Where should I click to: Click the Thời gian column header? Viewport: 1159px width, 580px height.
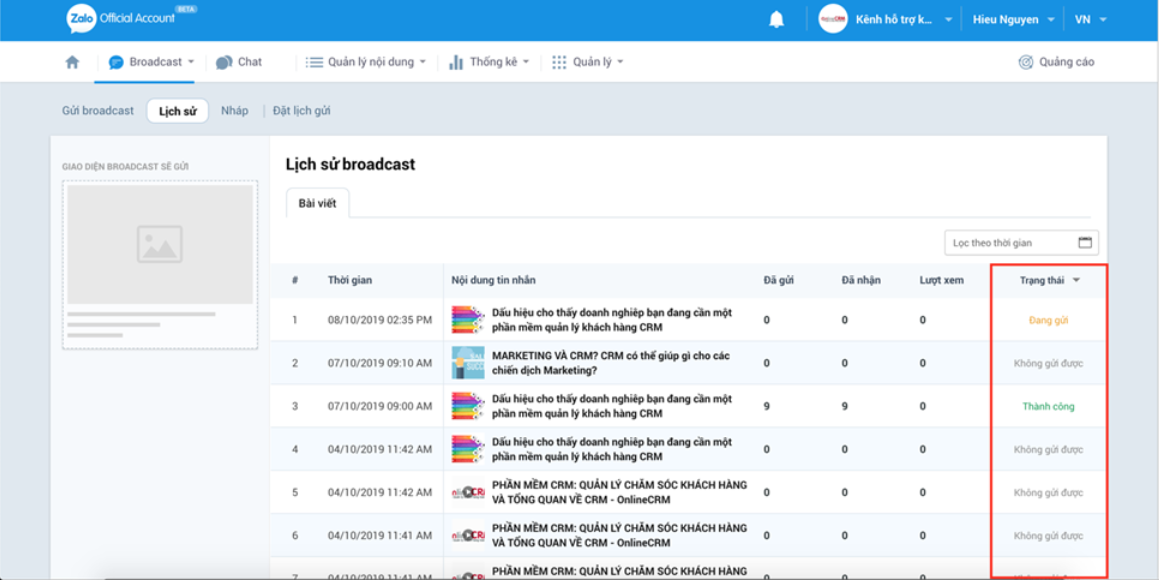click(x=350, y=280)
